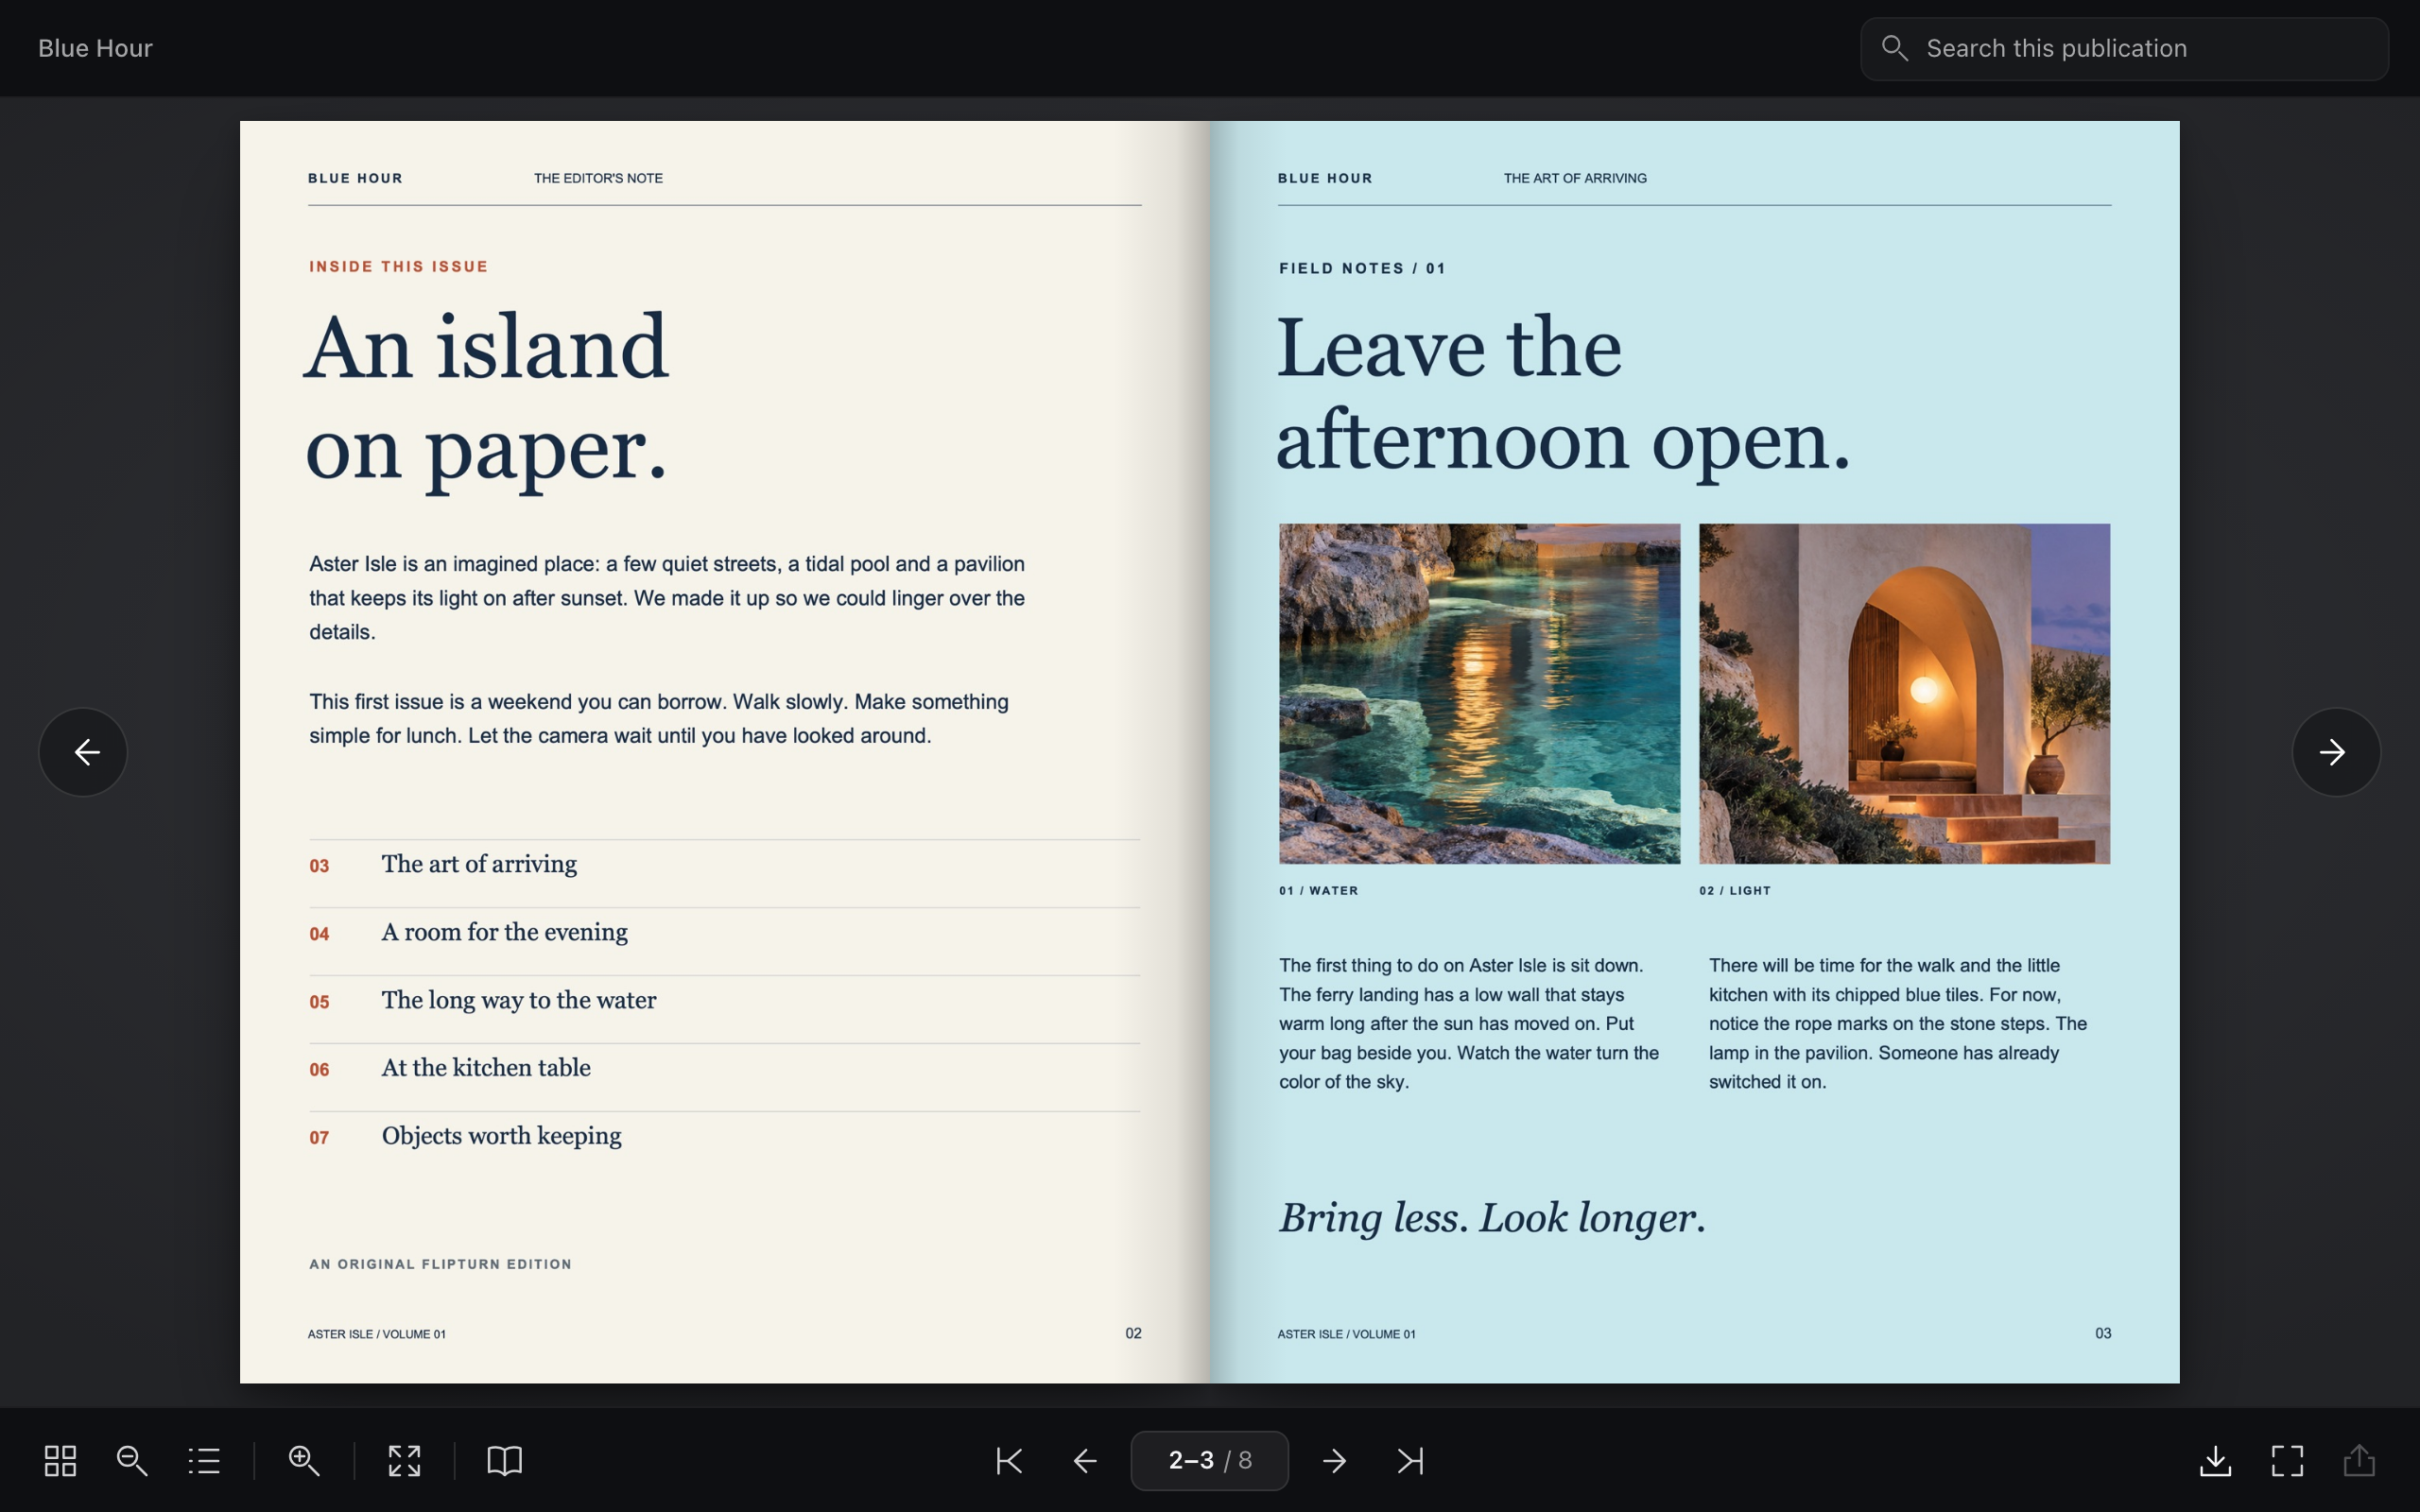Click the 02 / LIGHT caption
Image resolution: width=2420 pixels, height=1512 pixels.
[1735, 890]
